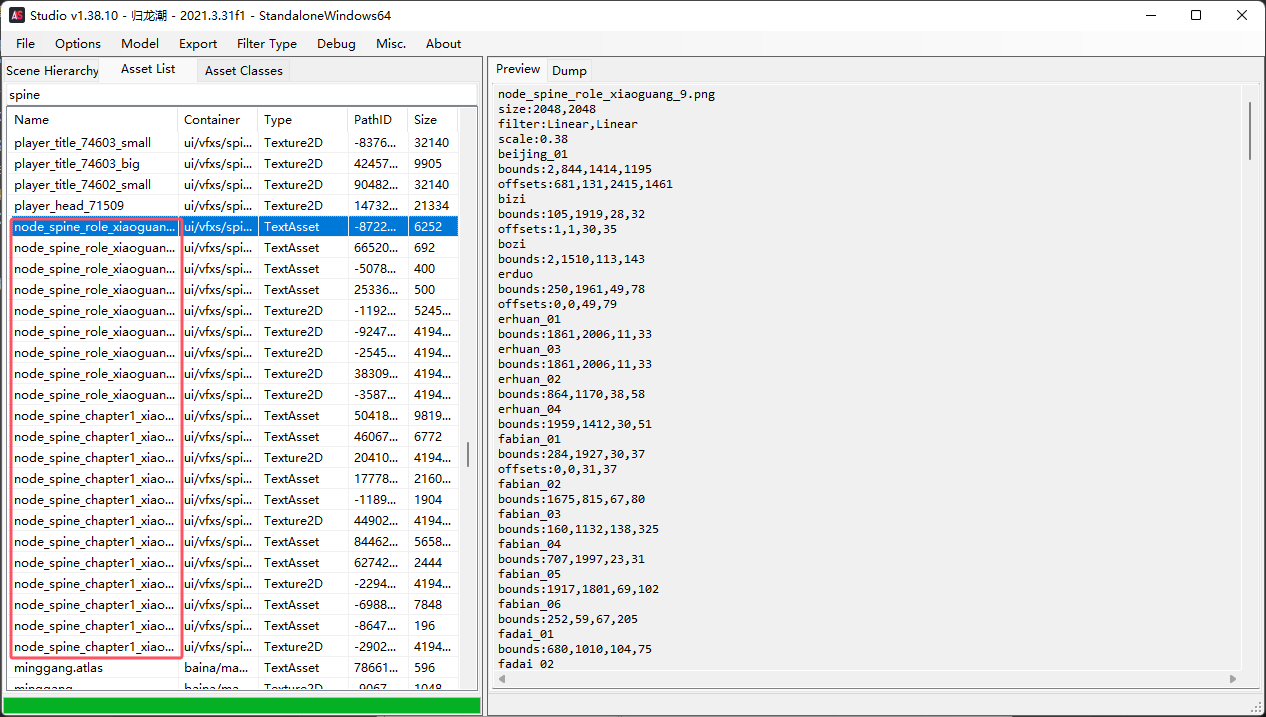1266x717 pixels.
Task: Click the preview pane vertical scrollbar thumb
Action: pyautogui.click(x=1250, y=130)
